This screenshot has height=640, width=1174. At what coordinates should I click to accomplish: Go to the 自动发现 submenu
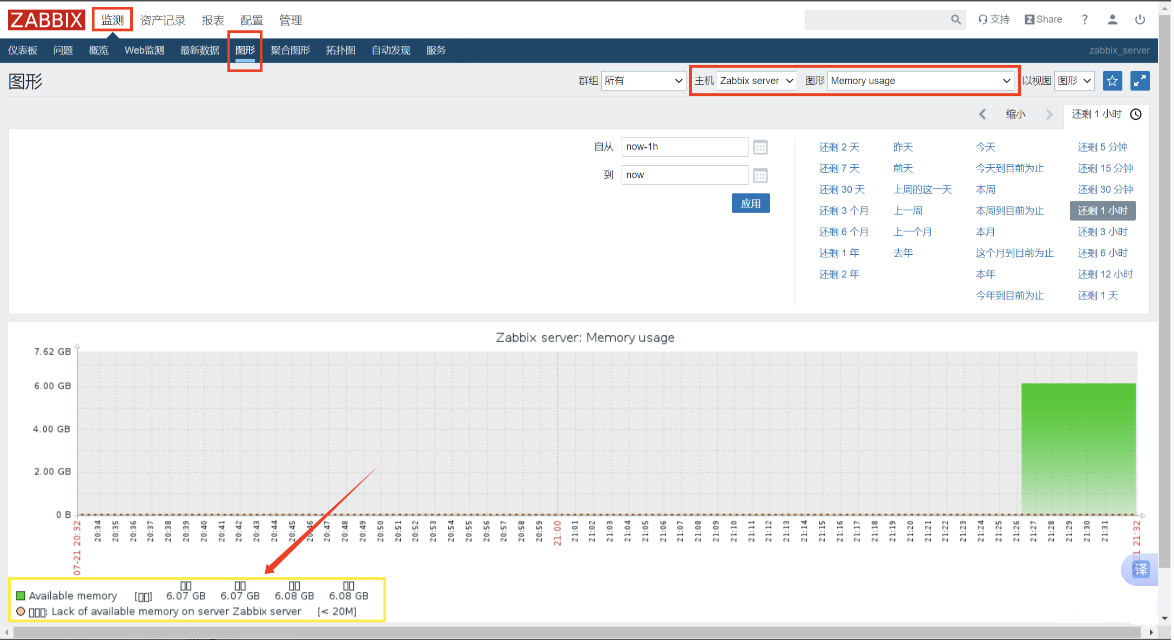coord(391,50)
